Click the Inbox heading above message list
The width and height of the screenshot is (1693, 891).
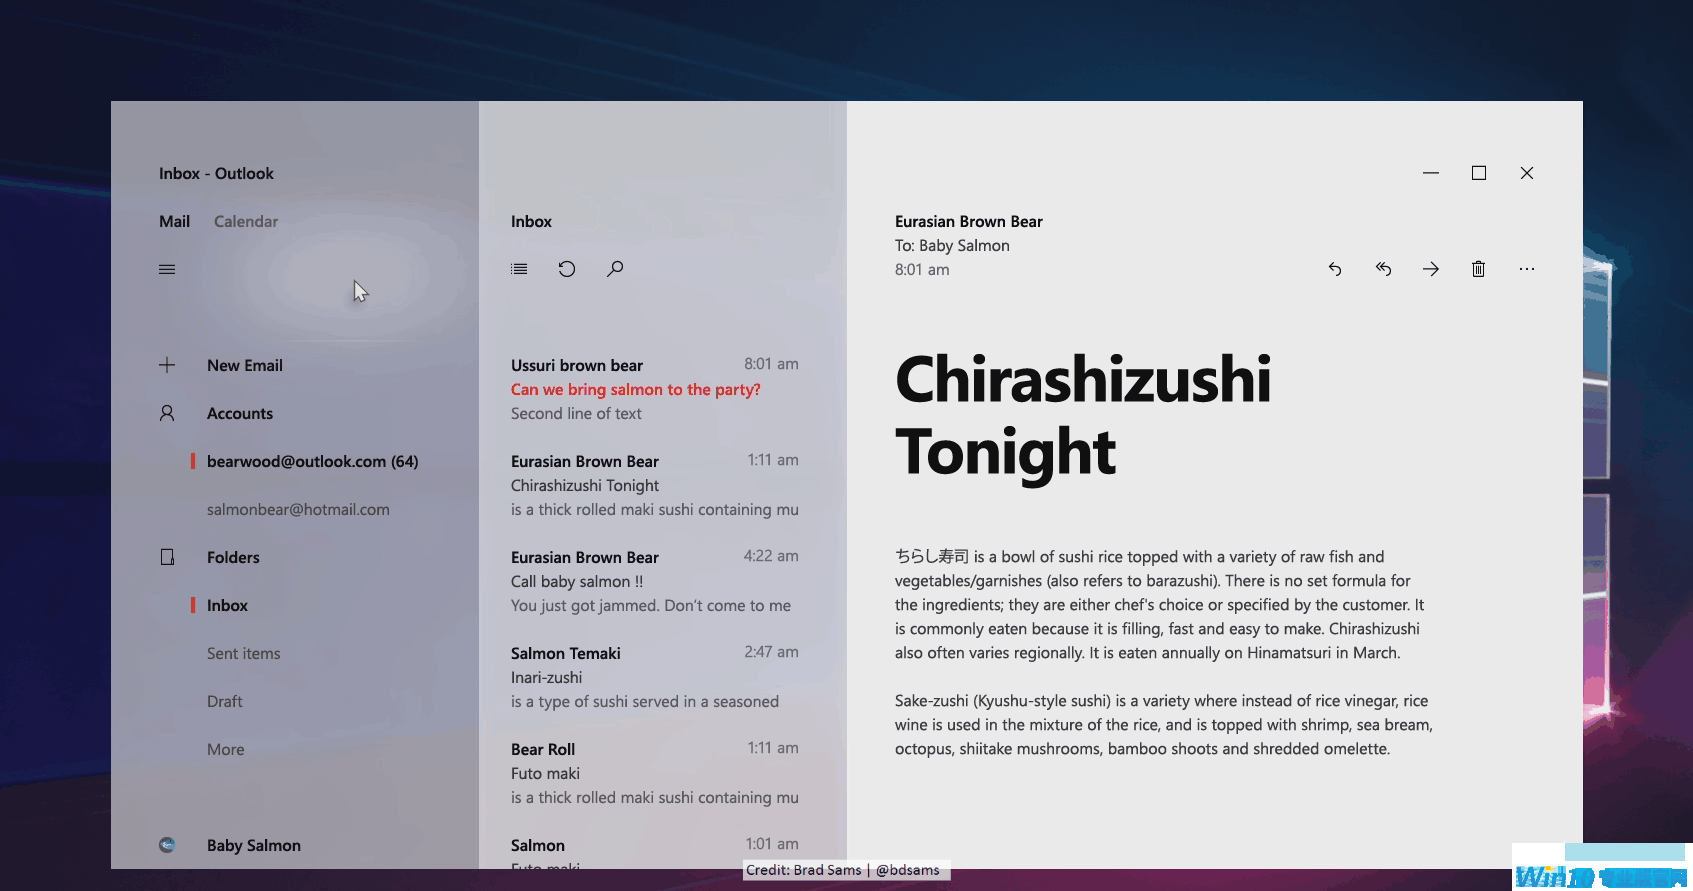(x=531, y=221)
